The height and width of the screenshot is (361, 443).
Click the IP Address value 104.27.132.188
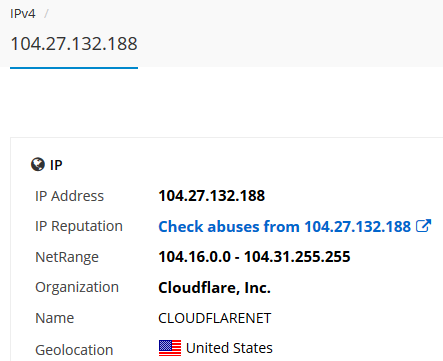click(212, 196)
